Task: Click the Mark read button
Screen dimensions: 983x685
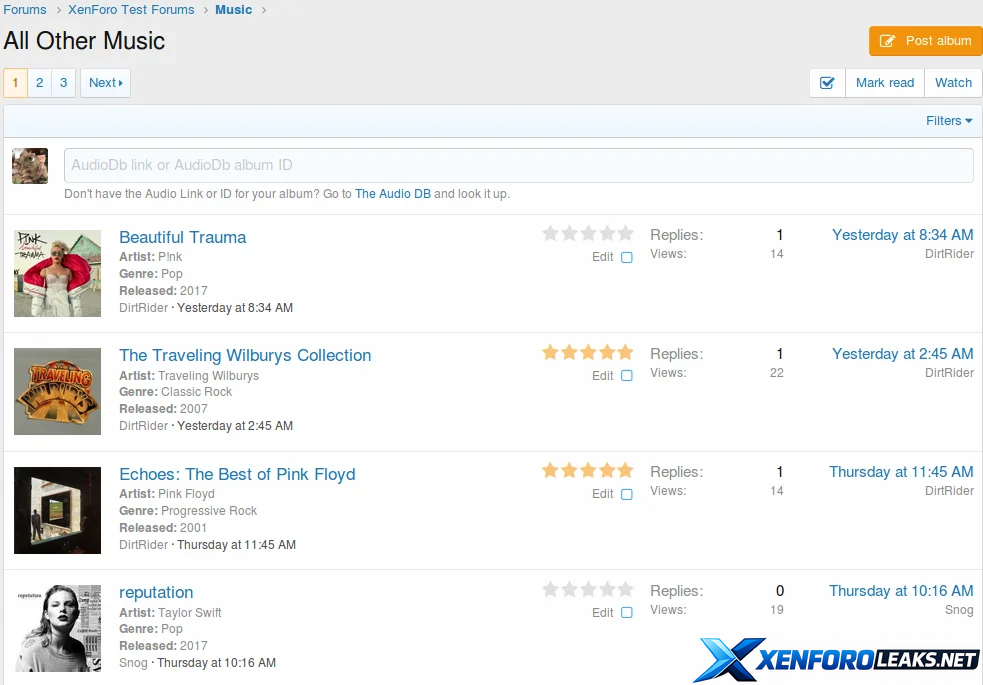Action: pos(885,83)
